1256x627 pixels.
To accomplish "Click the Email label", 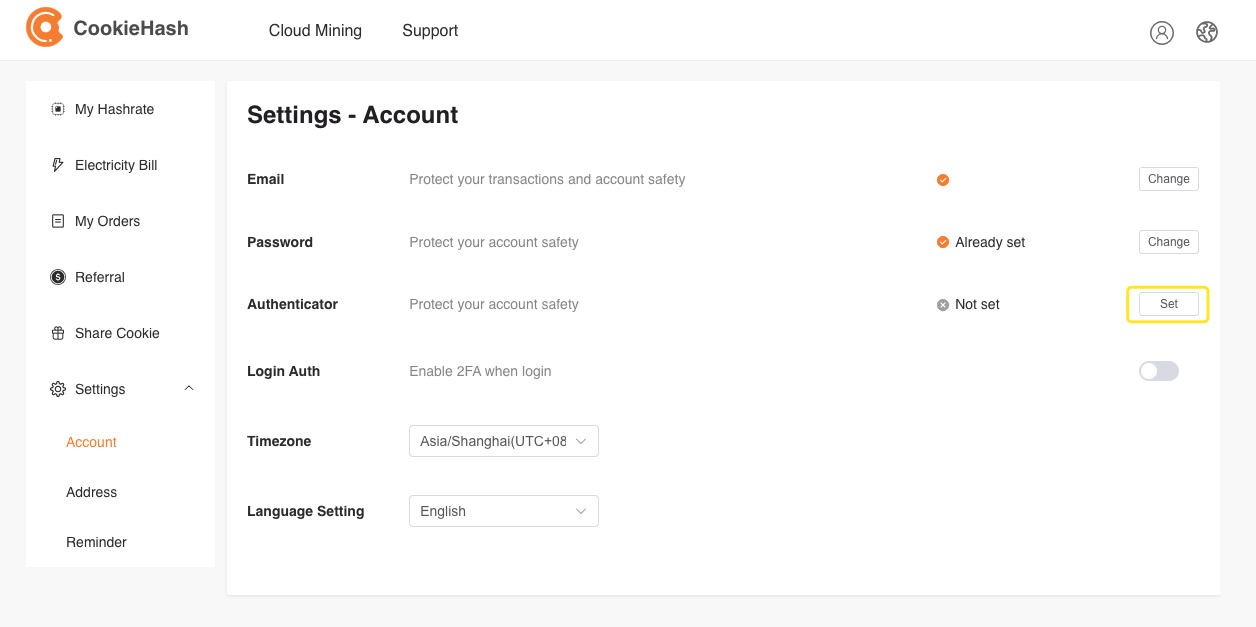I will coord(266,179).
